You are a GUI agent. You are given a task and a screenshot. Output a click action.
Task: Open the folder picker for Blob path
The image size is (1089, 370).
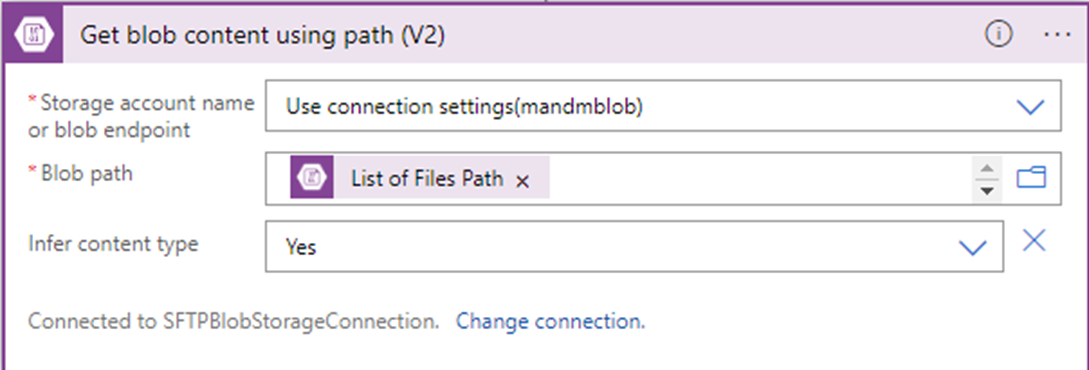click(x=1031, y=178)
